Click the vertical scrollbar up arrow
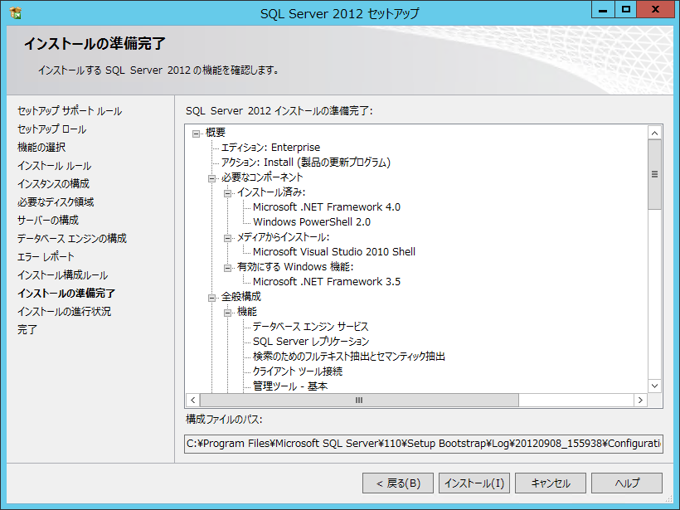This screenshot has height=510, width=680. point(655,133)
